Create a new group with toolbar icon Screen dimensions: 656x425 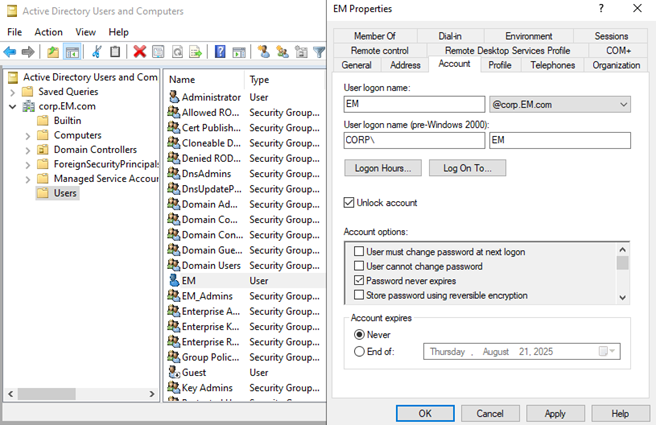click(282, 52)
